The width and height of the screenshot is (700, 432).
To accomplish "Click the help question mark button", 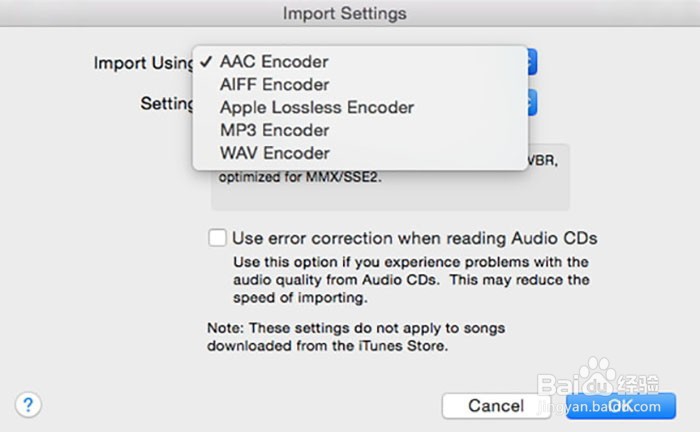I will click(29, 404).
